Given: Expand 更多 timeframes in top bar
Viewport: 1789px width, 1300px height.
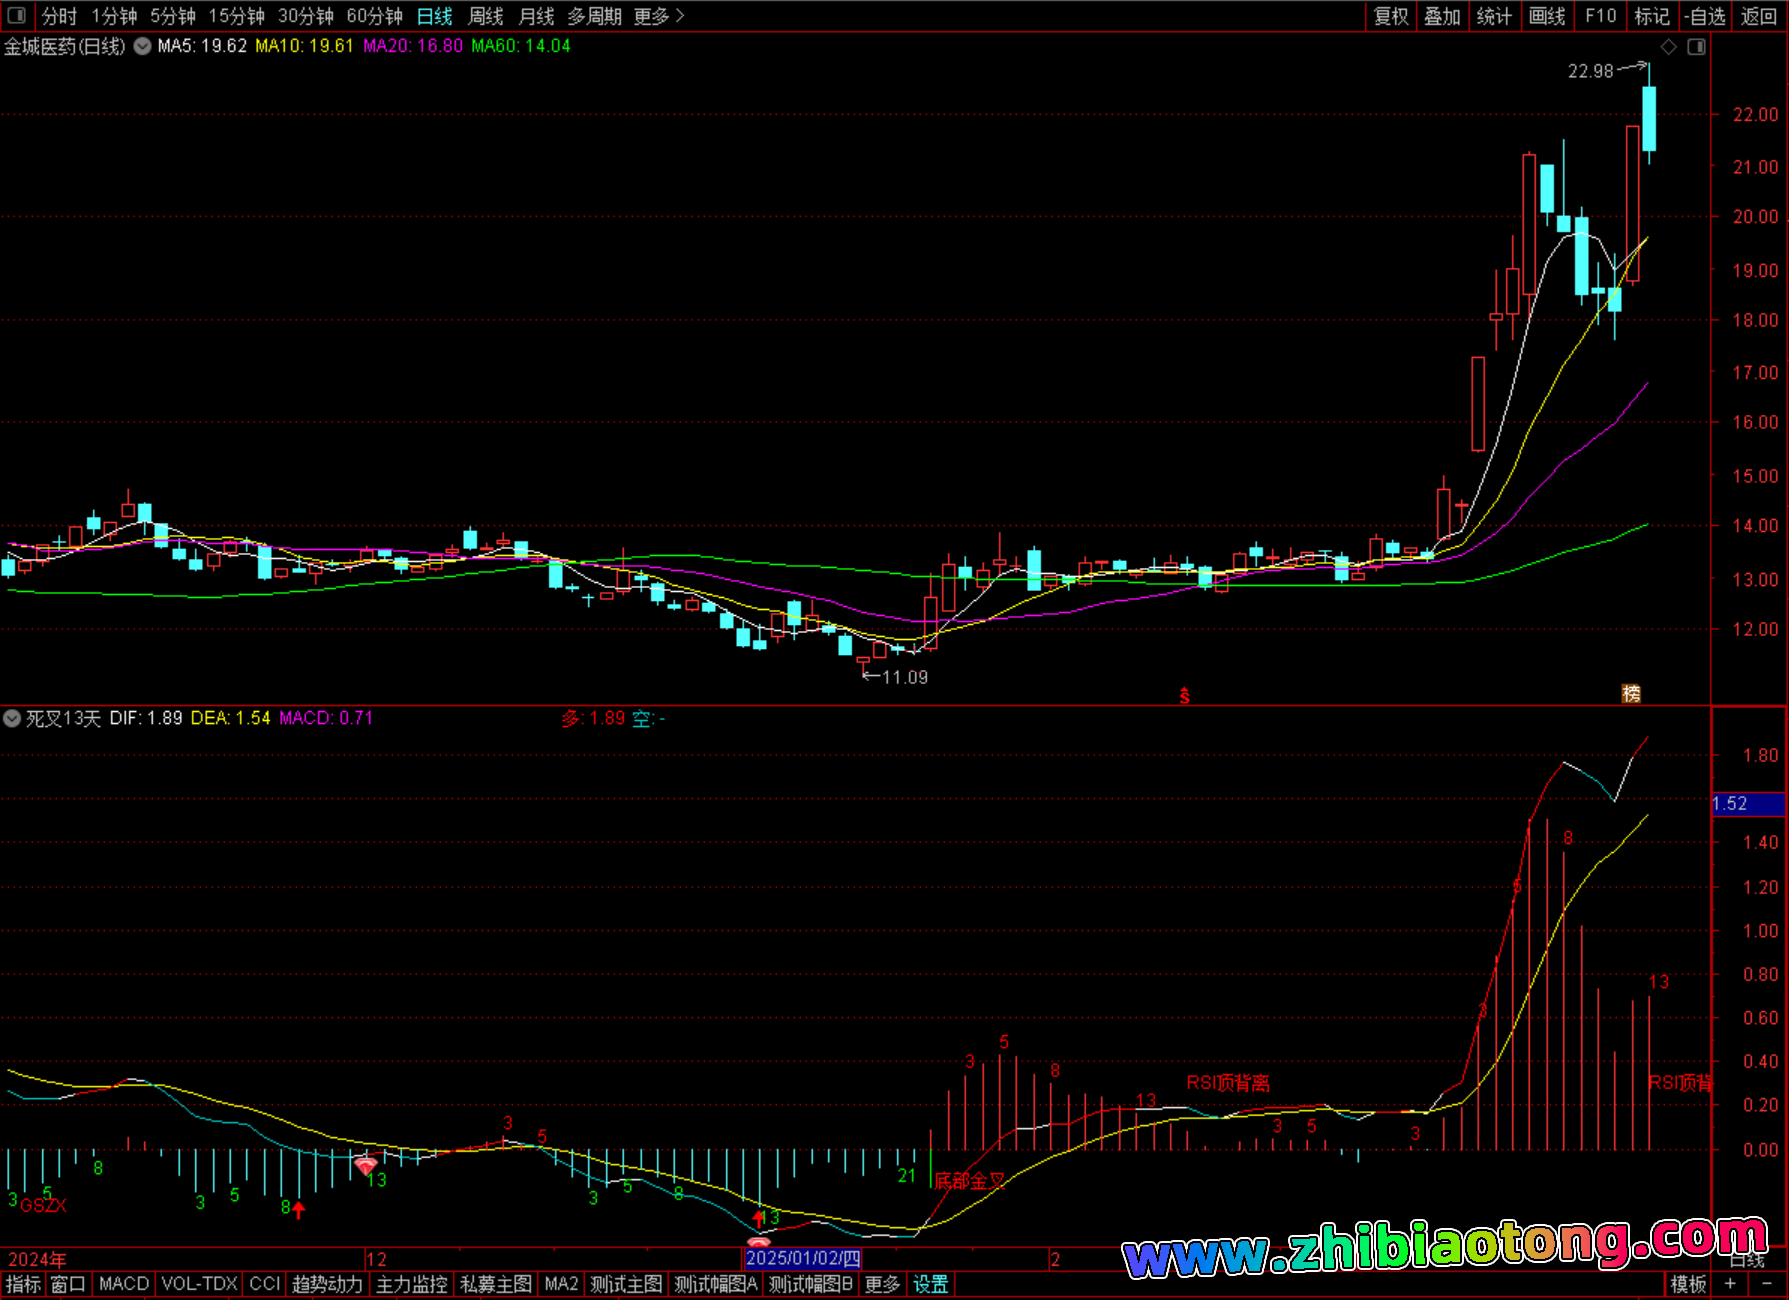Looking at the screenshot, I should [x=659, y=16].
